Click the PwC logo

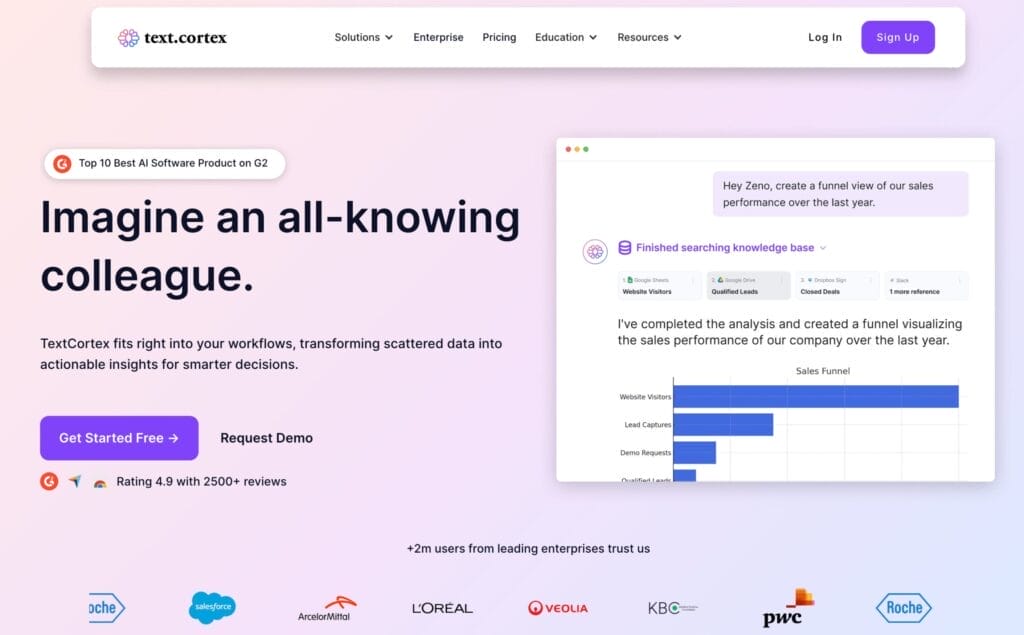click(x=788, y=608)
